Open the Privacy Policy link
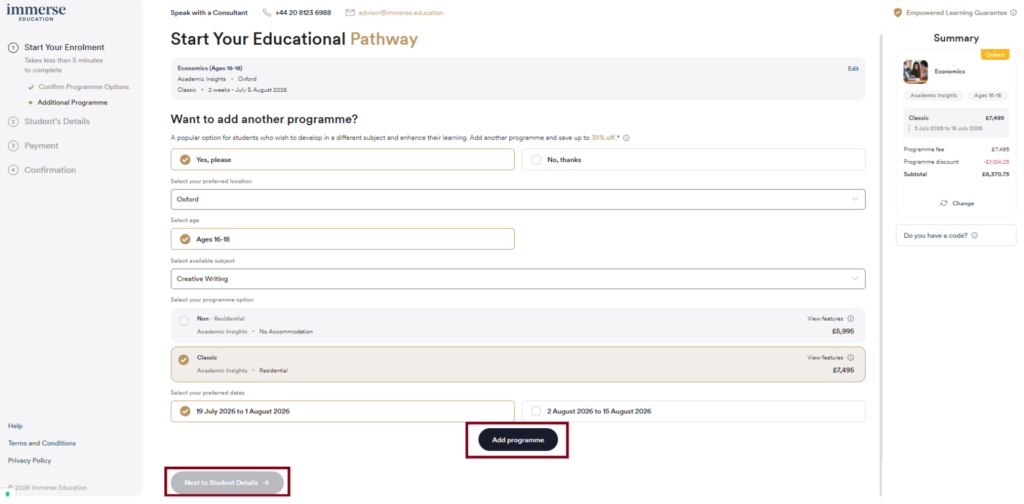1024x504 pixels. (29, 461)
